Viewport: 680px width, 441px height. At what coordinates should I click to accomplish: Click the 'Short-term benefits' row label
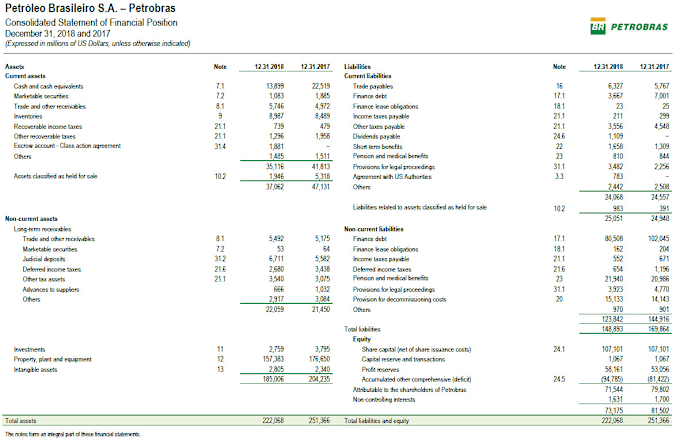(x=378, y=147)
